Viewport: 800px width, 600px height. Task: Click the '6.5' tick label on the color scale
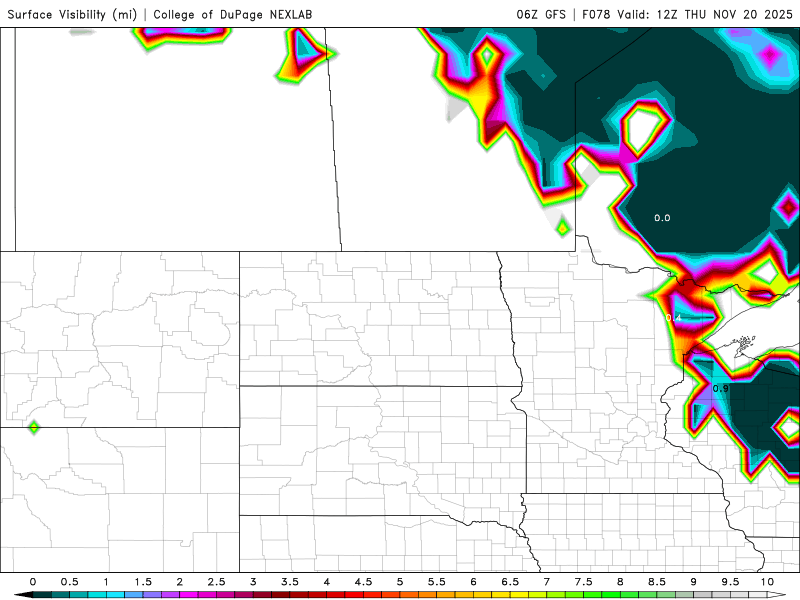coord(510,582)
